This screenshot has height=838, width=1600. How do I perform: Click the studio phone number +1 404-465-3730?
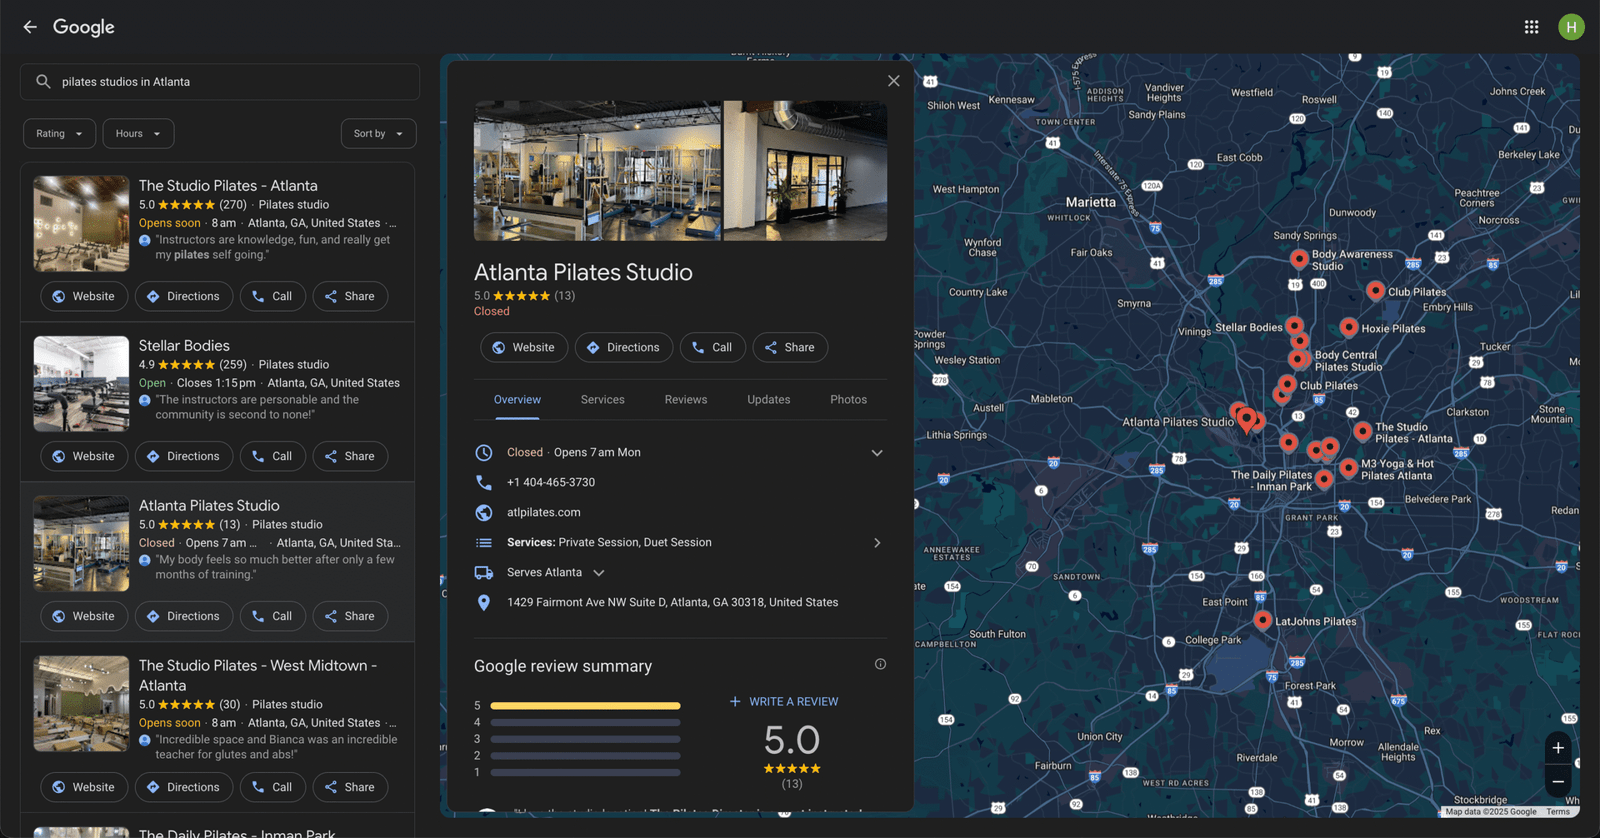click(x=551, y=482)
